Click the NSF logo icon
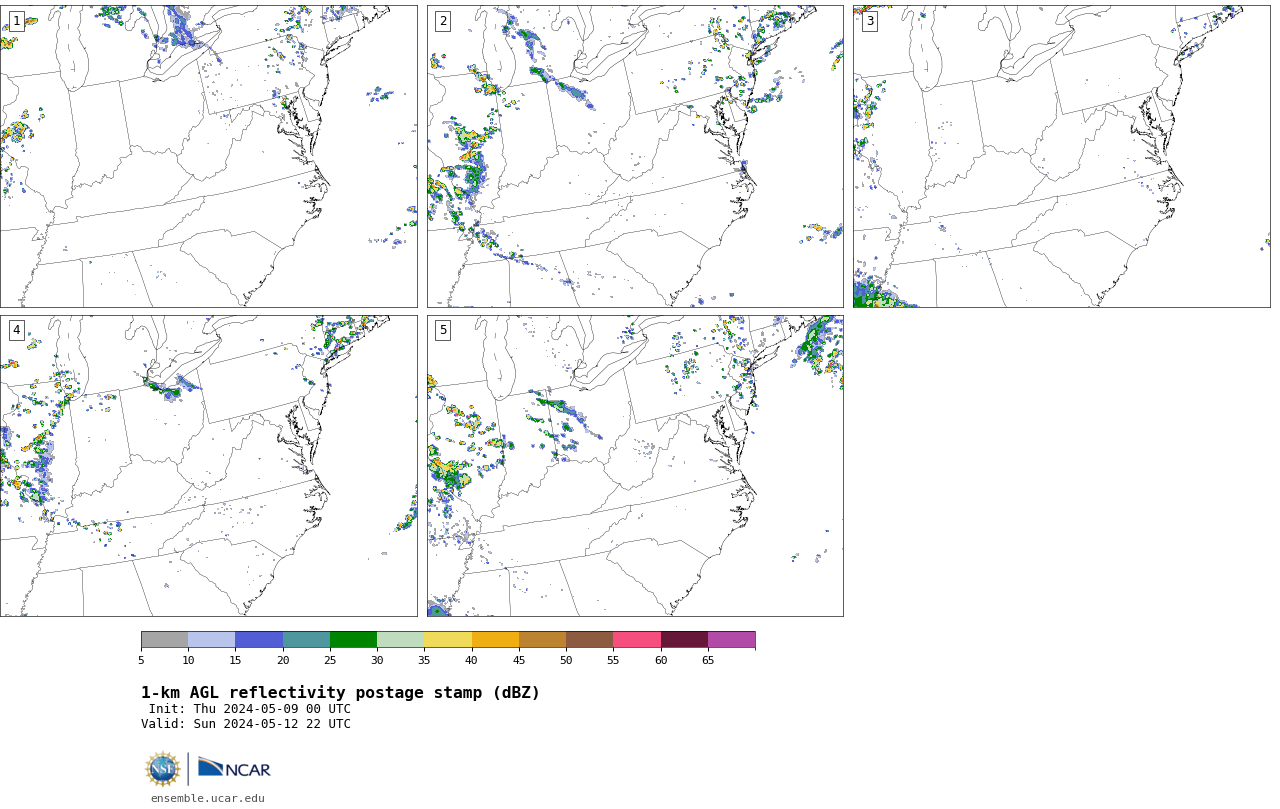 coord(163,769)
